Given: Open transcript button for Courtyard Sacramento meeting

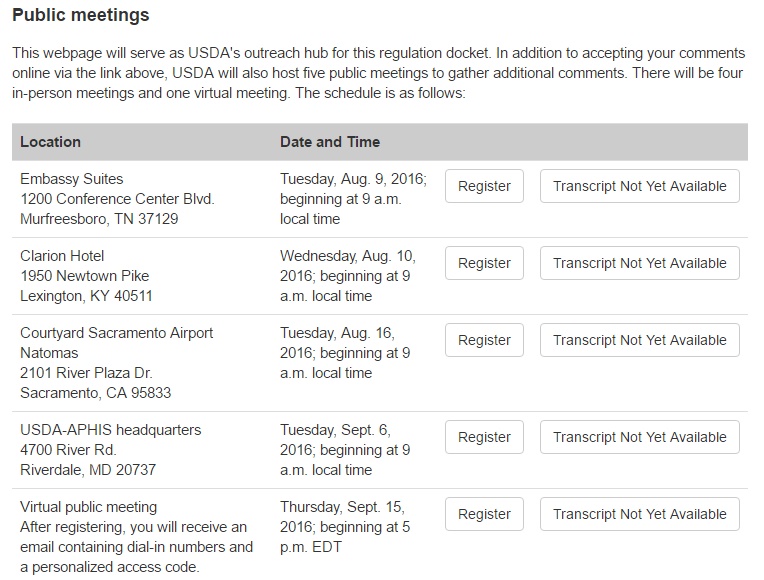Looking at the screenshot, I should tap(639, 340).
